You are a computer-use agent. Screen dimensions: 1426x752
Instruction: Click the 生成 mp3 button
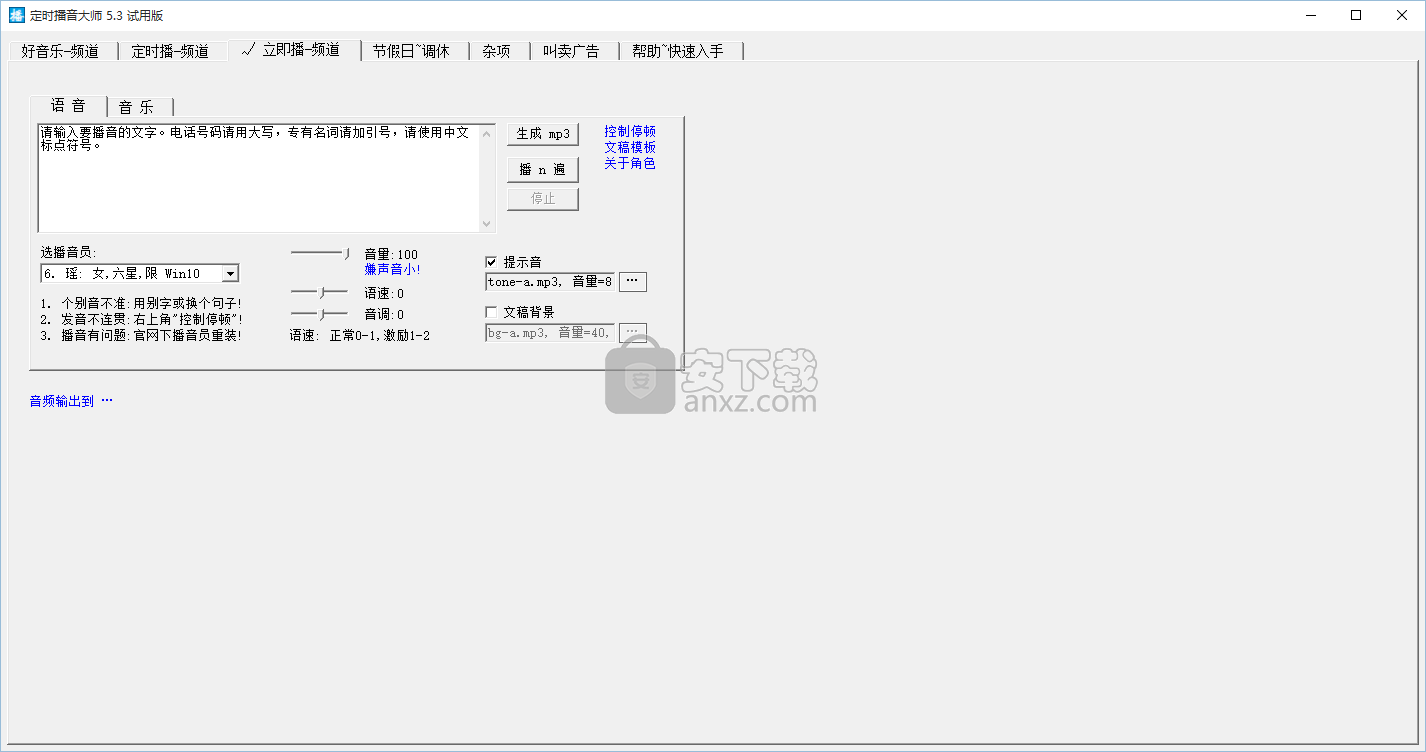click(543, 134)
